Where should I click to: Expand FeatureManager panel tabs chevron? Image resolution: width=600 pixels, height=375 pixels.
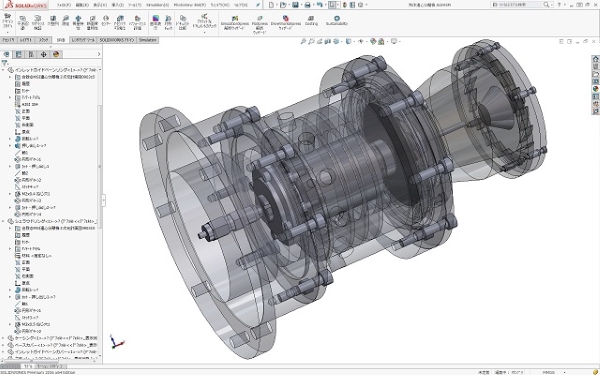[99, 54]
